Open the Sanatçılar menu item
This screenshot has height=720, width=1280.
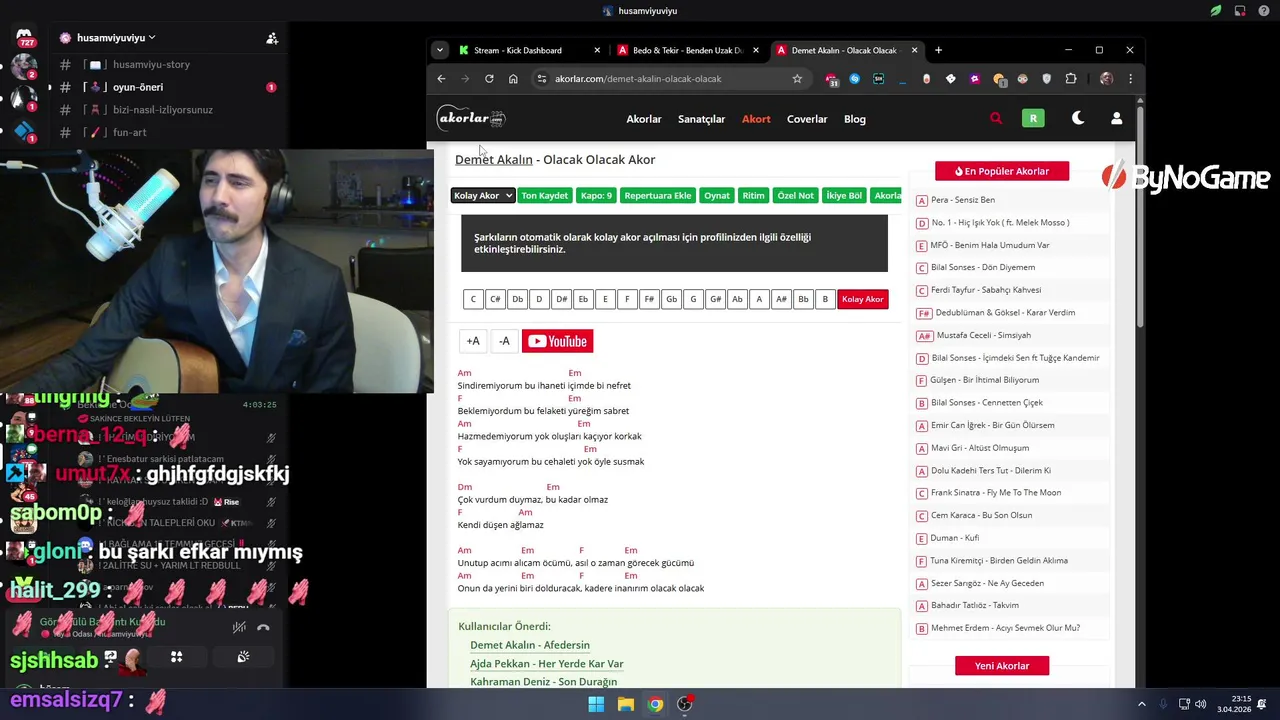(x=702, y=119)
